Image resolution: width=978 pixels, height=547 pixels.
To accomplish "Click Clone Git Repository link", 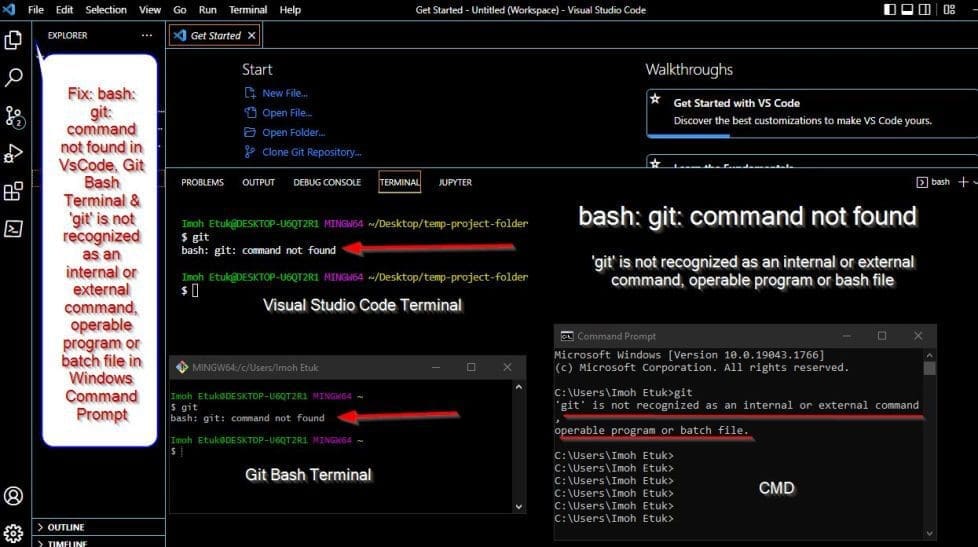I will click(x=311, y=152).
